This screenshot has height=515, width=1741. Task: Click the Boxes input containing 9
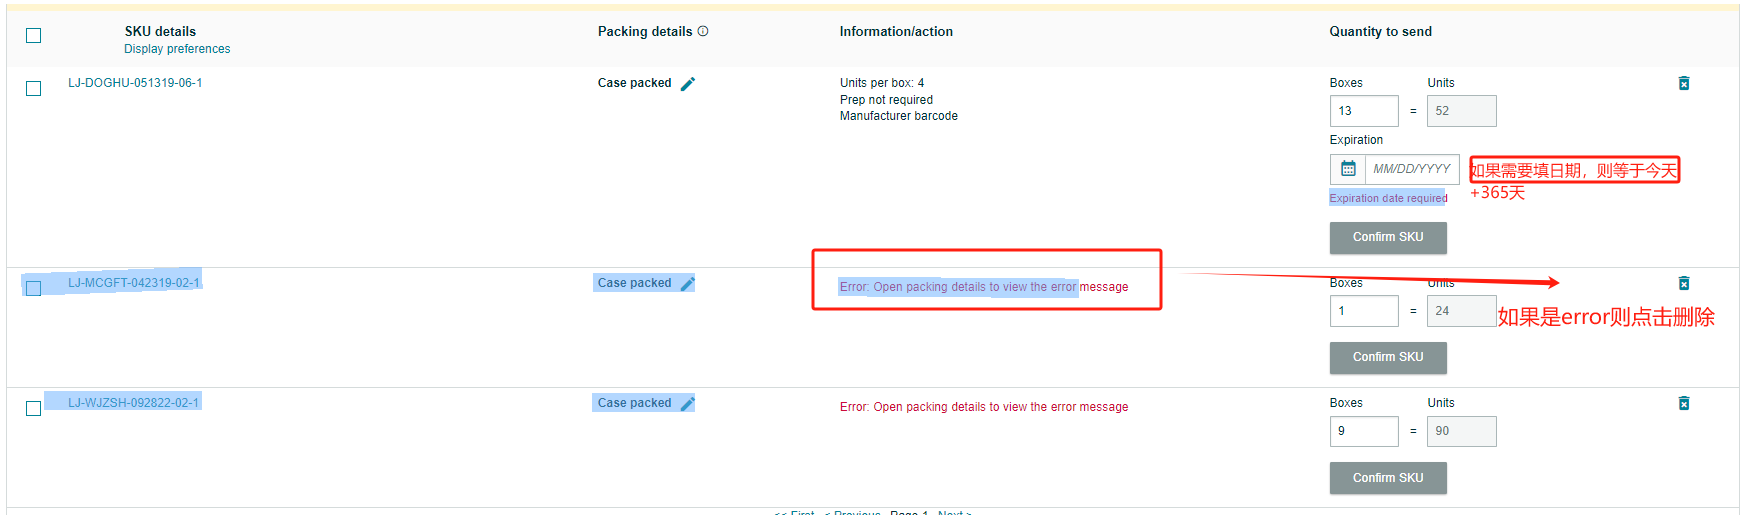click(1364, 431)
